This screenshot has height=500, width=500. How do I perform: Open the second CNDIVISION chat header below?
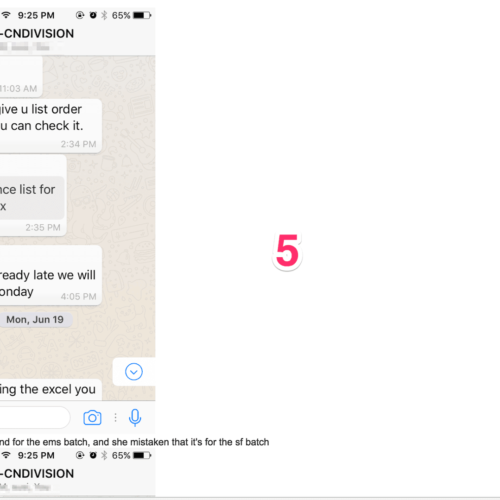(37, 474)
